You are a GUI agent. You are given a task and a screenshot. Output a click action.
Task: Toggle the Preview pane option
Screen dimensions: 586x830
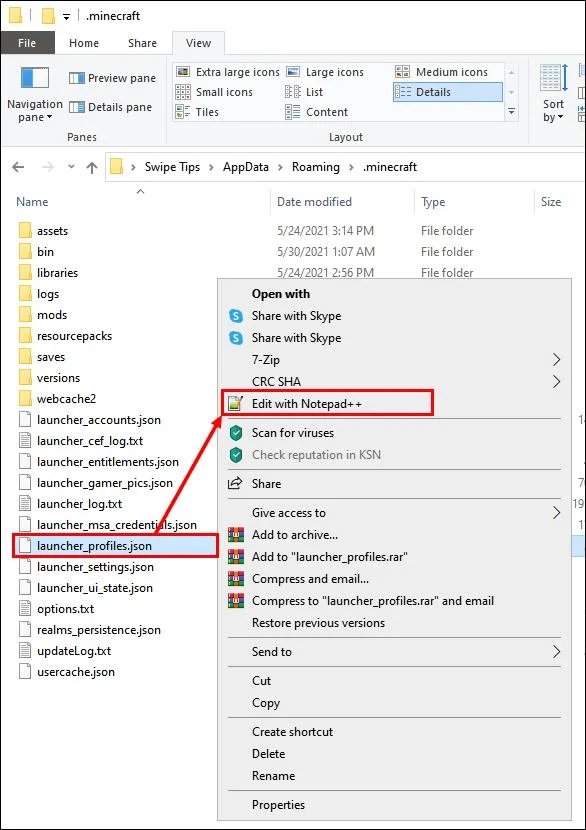pos(112,78)
